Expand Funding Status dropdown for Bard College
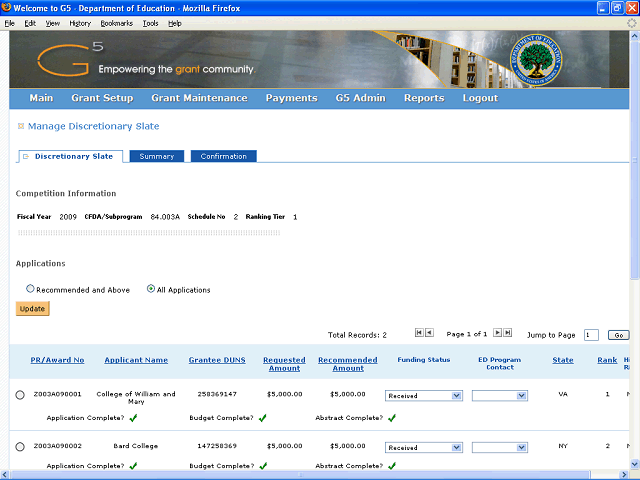 (423, 447)
